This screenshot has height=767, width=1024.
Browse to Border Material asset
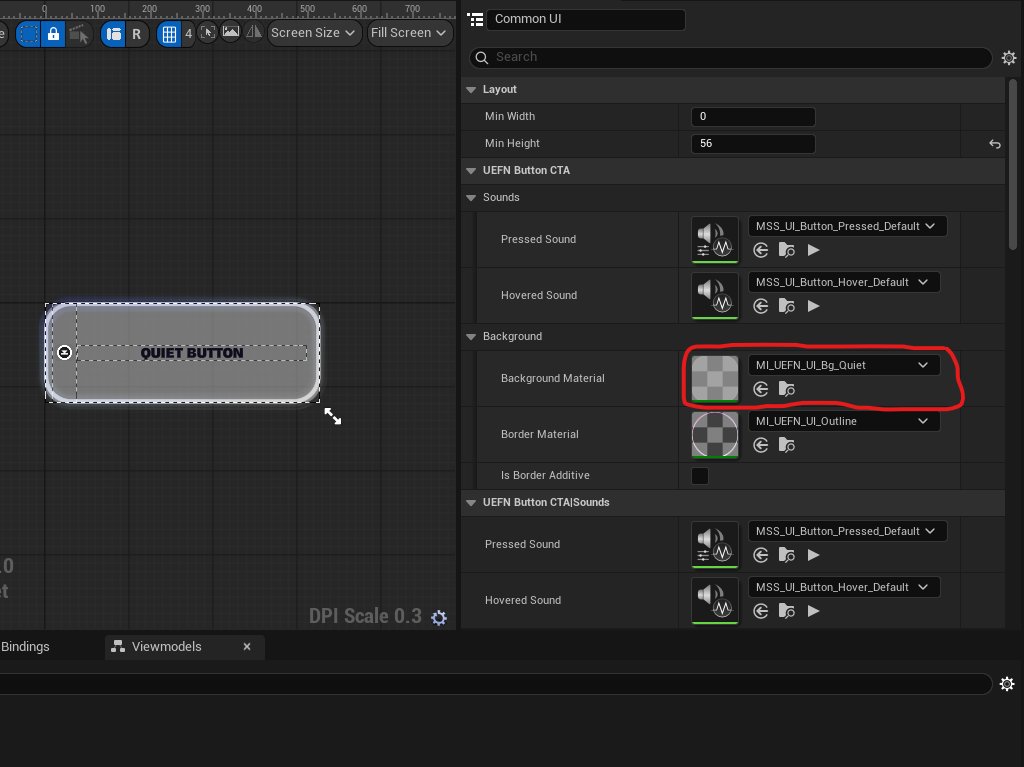(786, 446)
